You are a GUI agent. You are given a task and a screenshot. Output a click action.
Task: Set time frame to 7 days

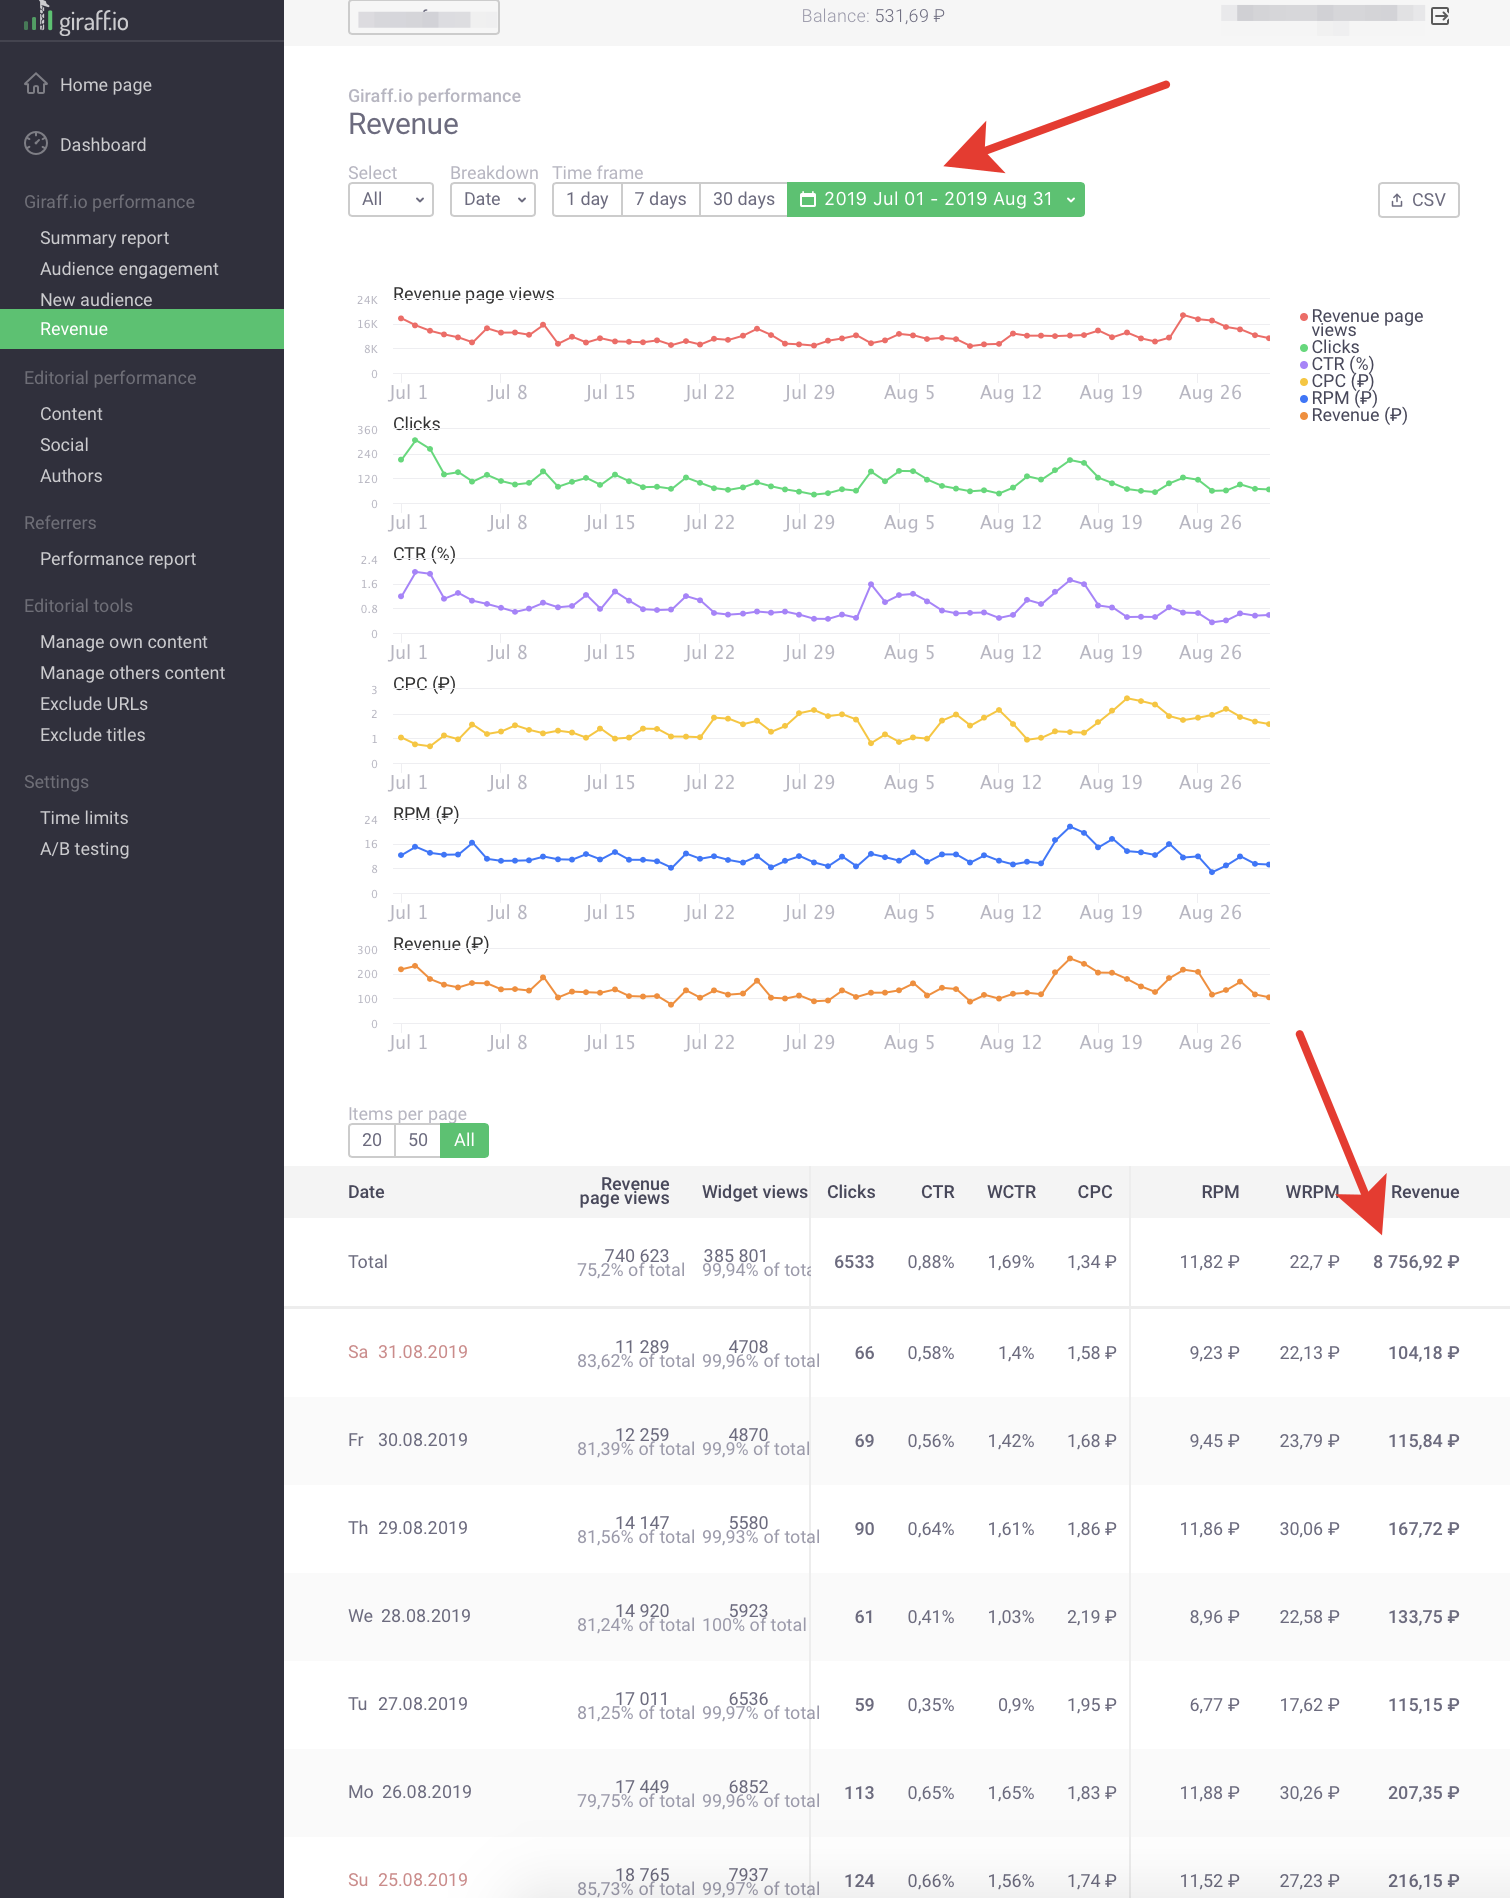pos(660,199)
